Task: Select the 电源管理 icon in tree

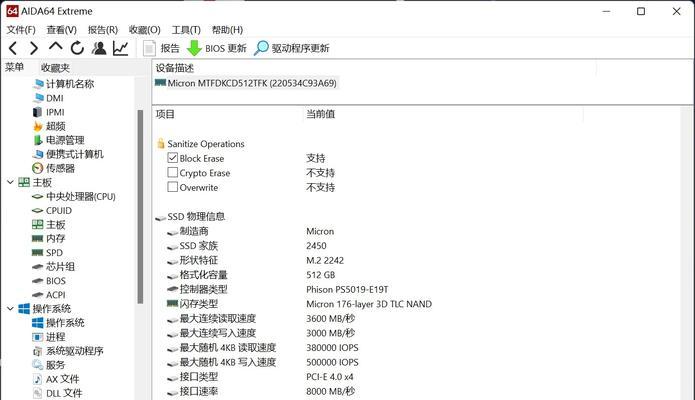Action: click(38, 140)
